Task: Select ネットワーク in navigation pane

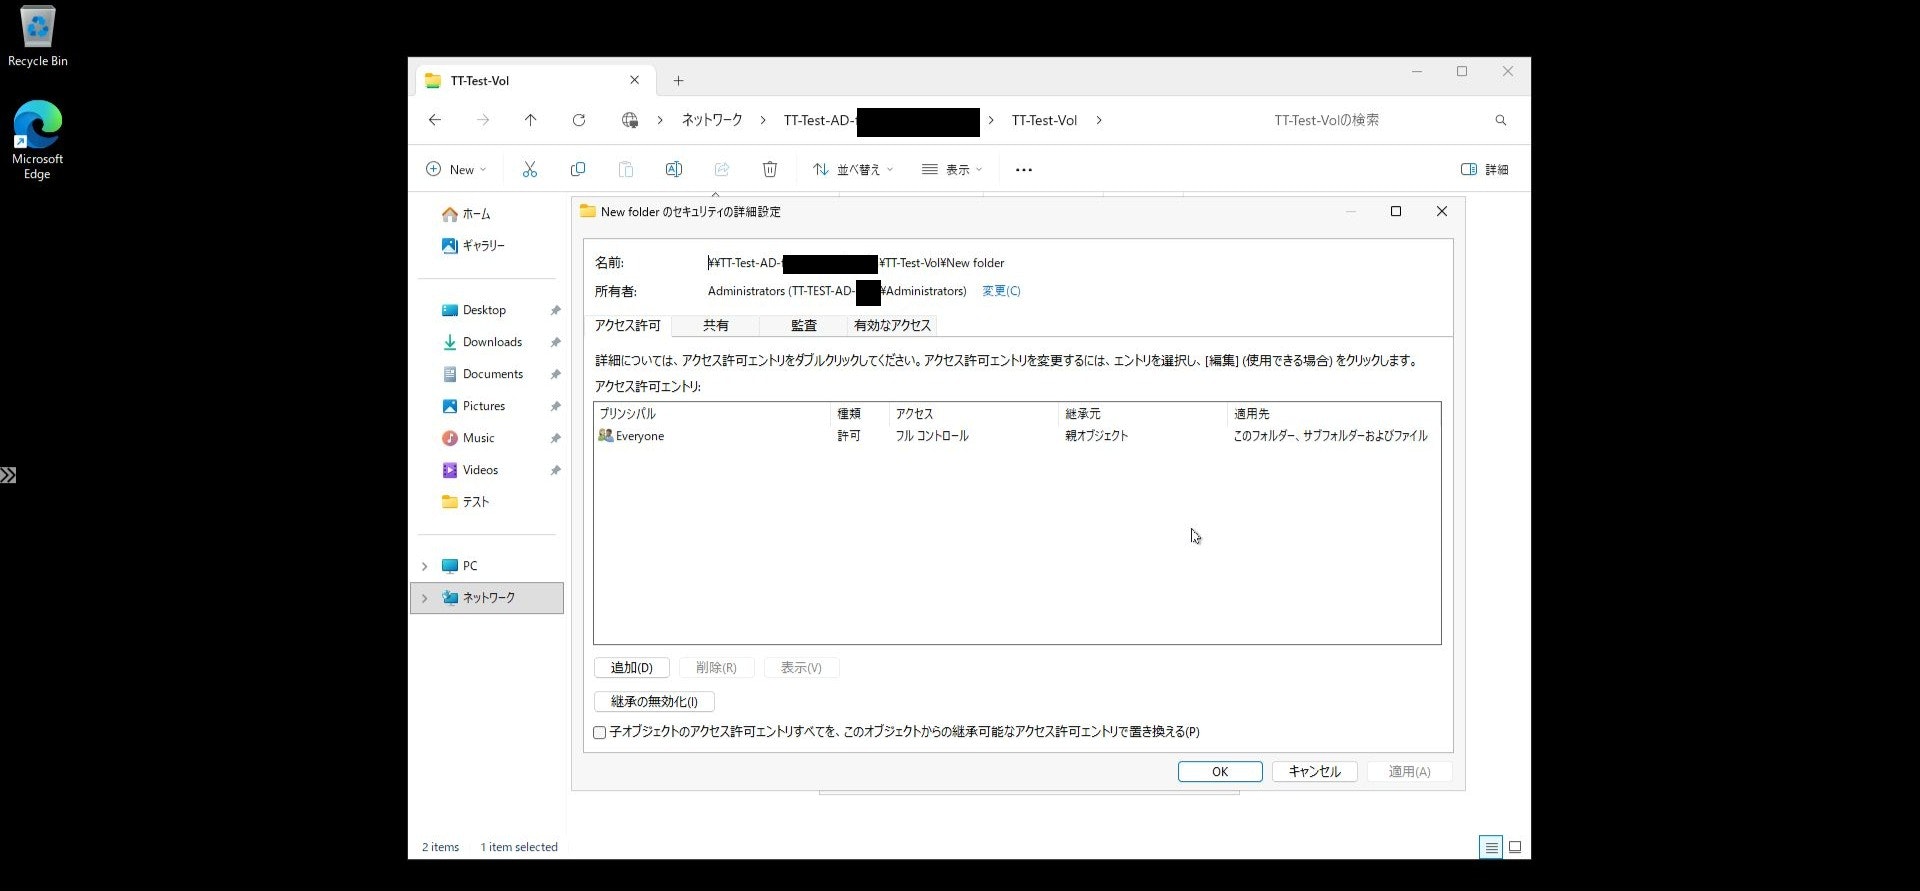Action: [488, 598]
